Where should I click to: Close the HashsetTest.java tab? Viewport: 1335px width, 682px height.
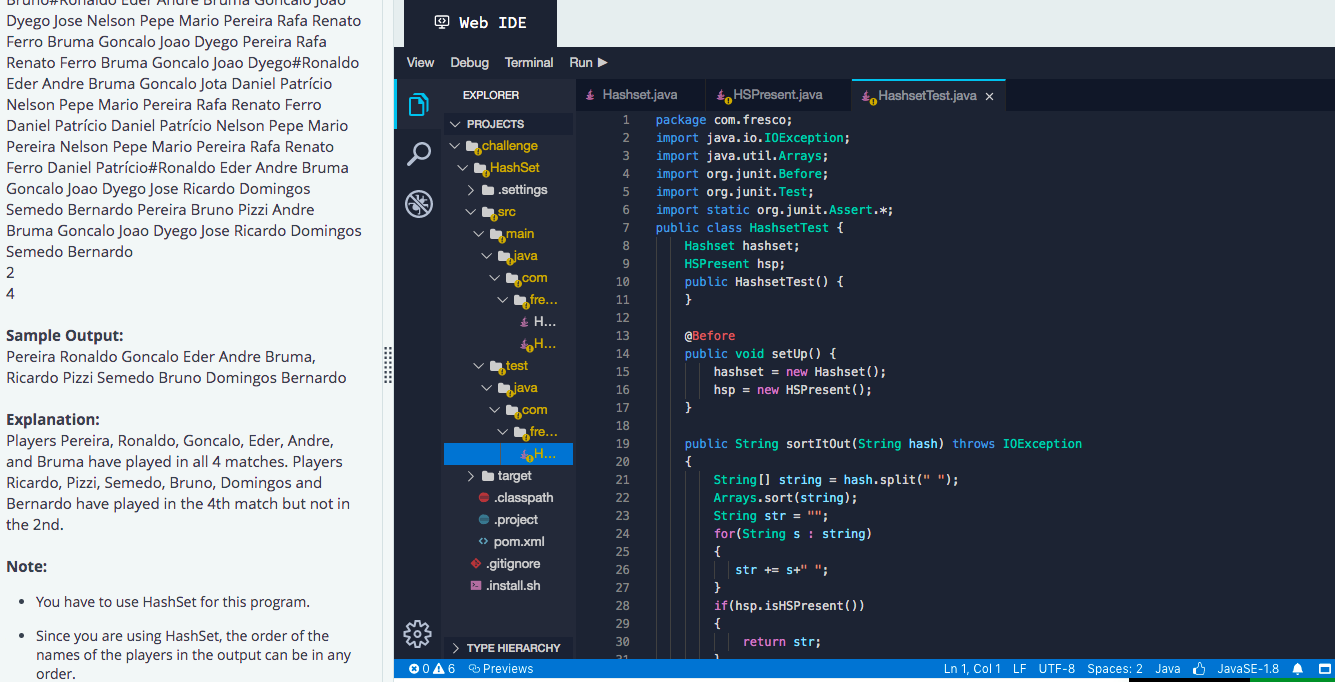point(989,93)
